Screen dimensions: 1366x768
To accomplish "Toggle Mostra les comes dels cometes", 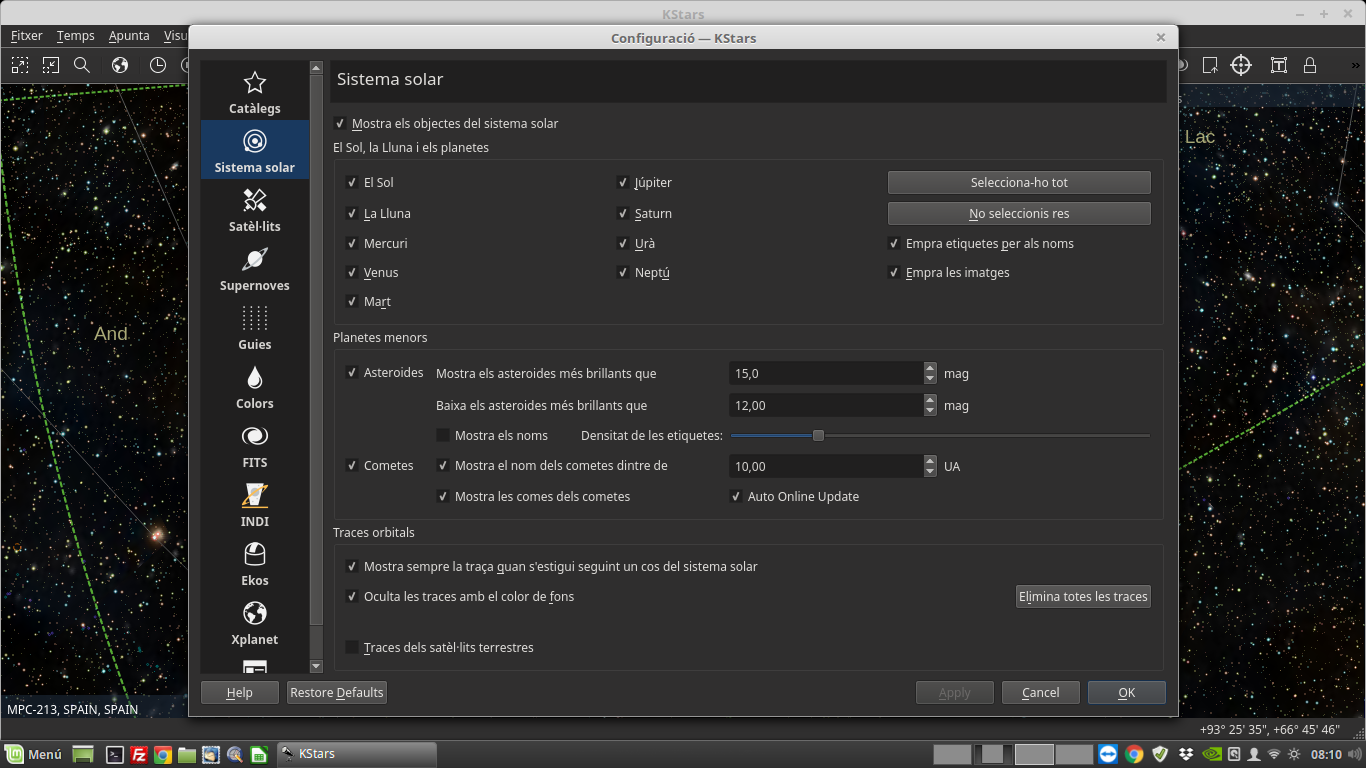I will click(x=534, y=497).
